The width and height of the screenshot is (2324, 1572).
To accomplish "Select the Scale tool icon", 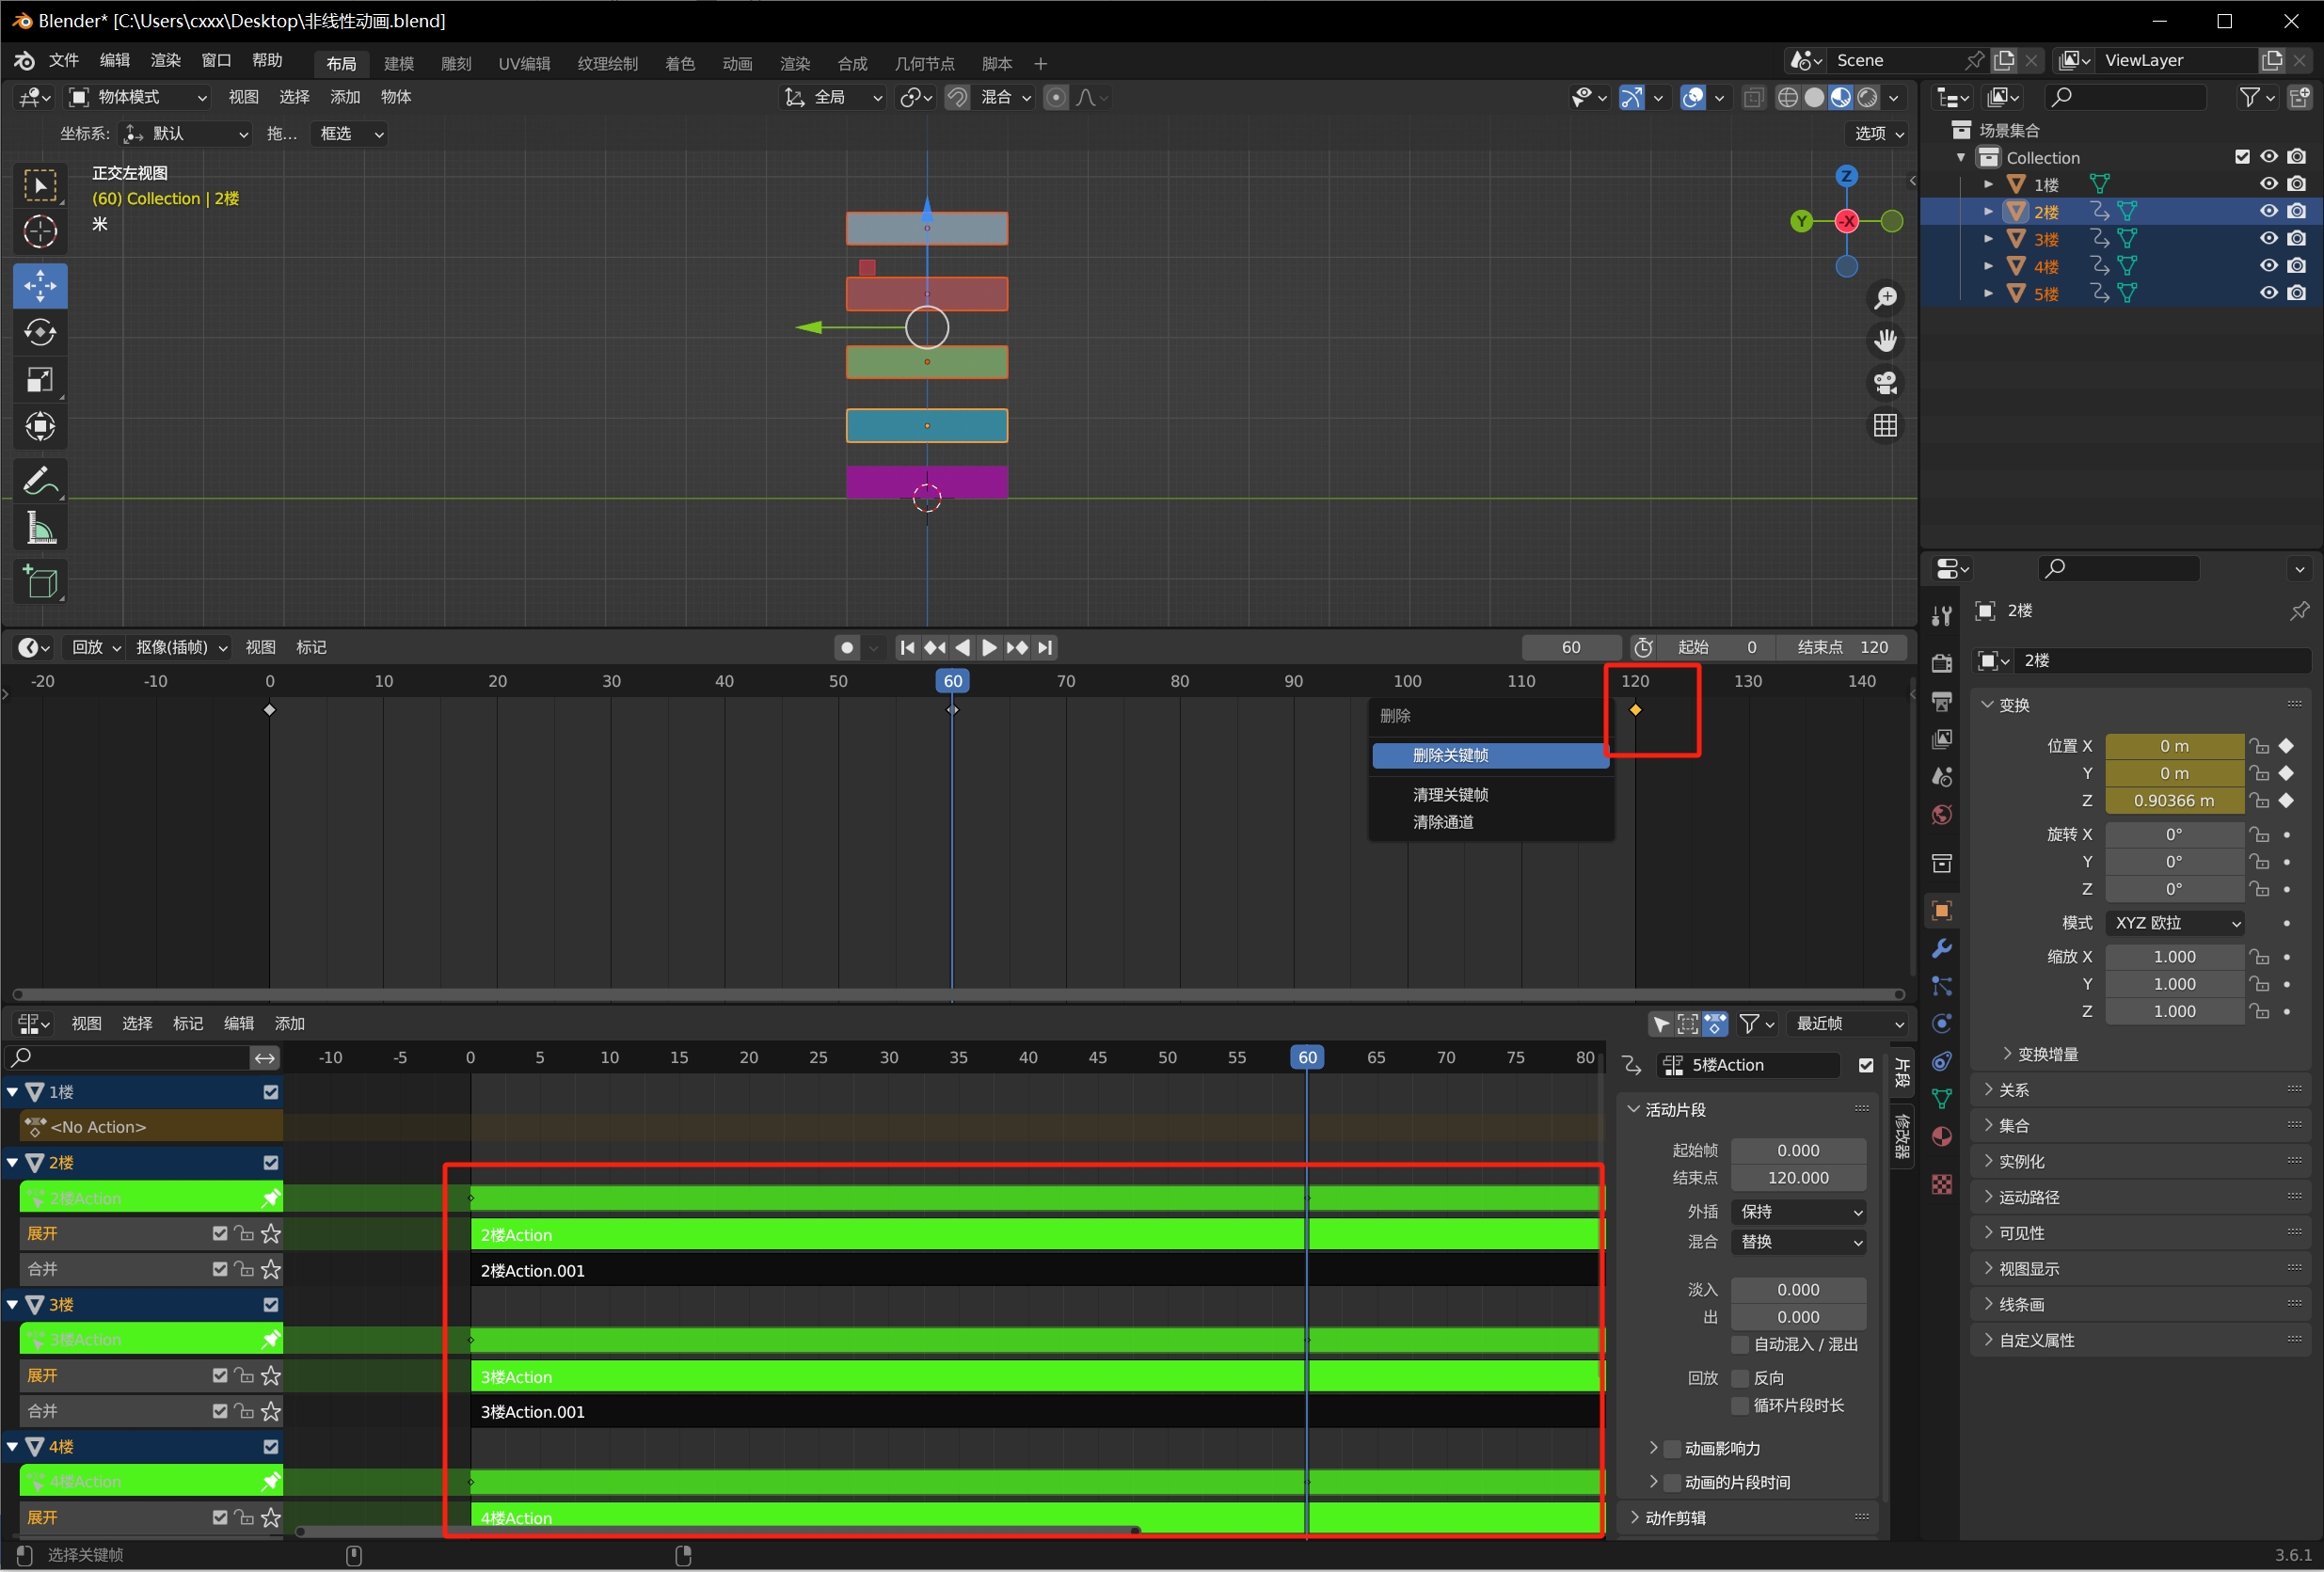I will tap(40, 380).
